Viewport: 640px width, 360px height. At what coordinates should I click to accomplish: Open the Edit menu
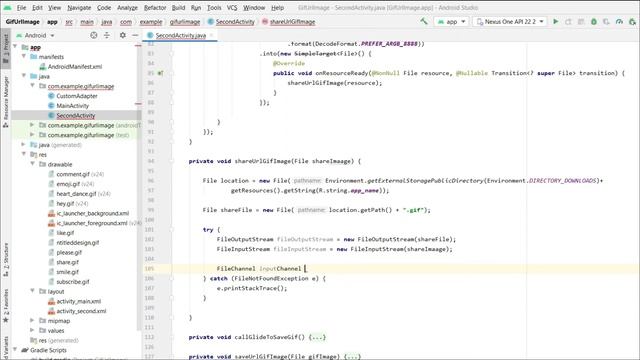[x=37, y=8]
